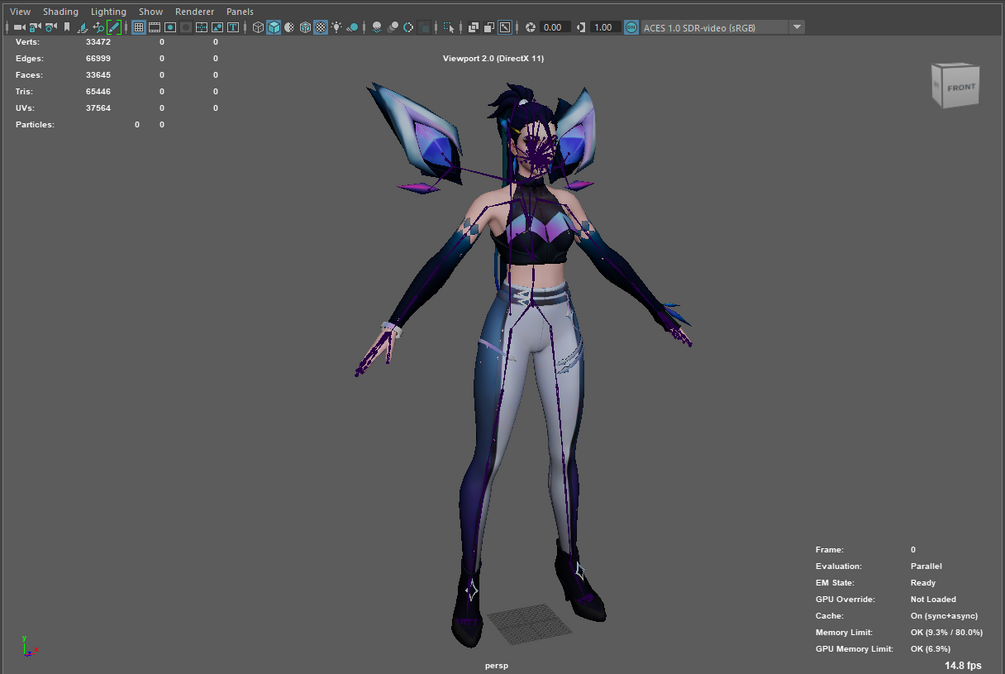Open the ACES 1.0 SDR-video view transform dropdown

pyautogui.click(x=723, y=28)
